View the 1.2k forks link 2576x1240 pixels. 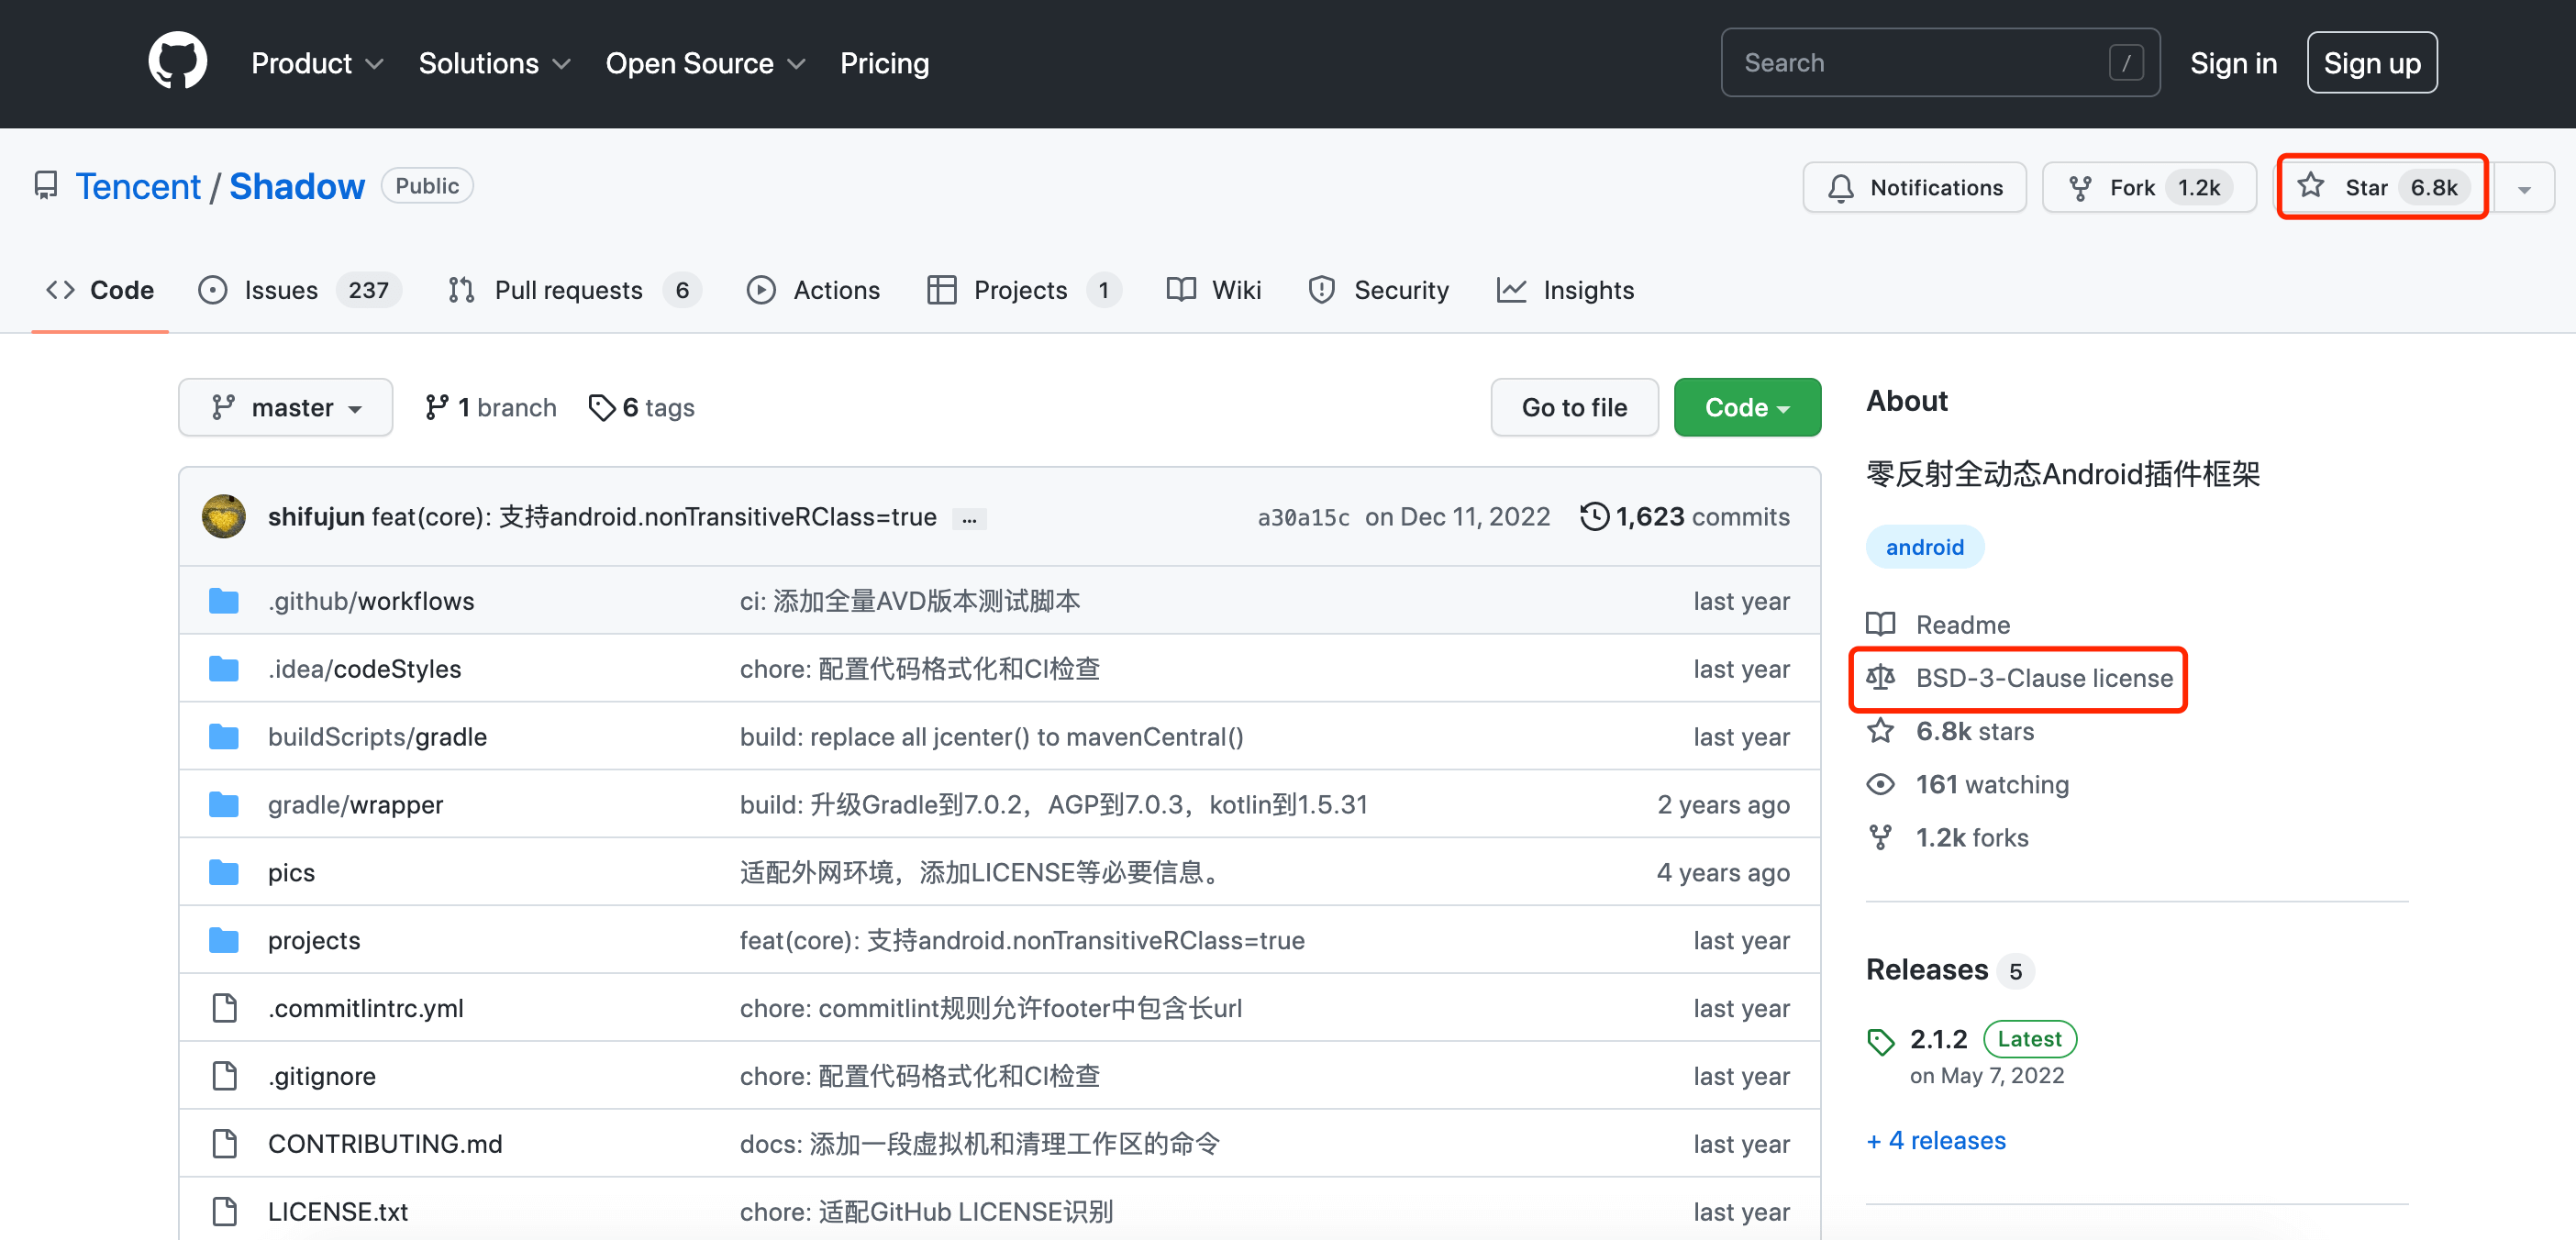click(1947, 837)
